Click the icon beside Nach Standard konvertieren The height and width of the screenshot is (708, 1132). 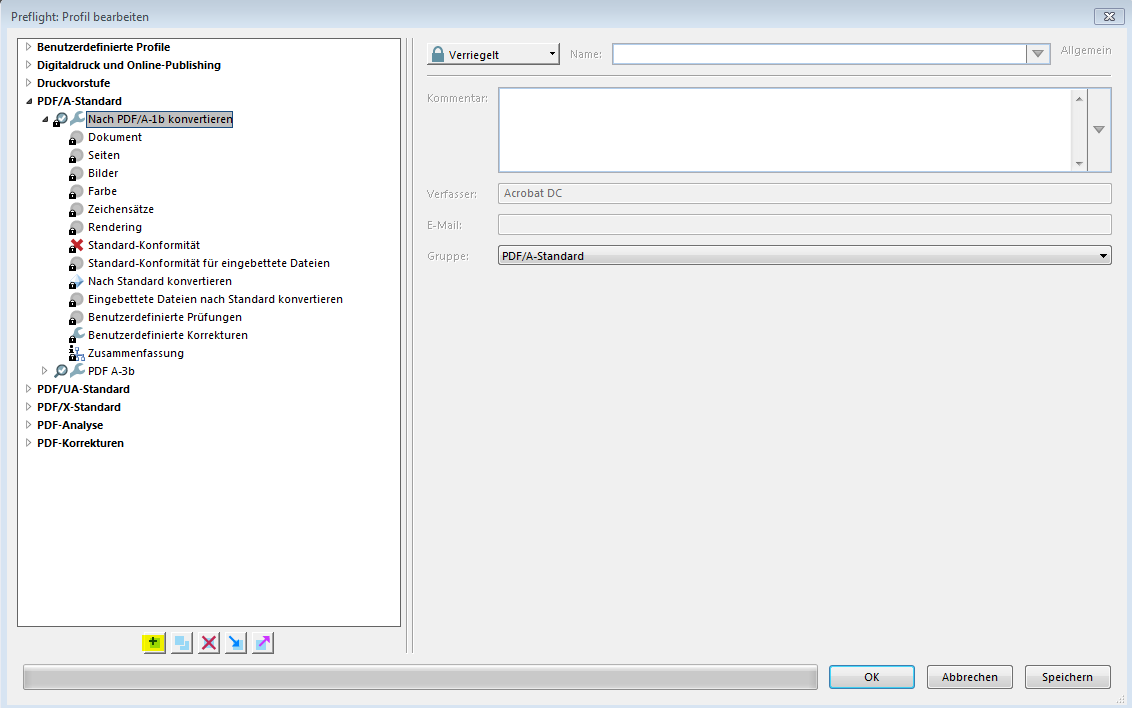tap(76, 281)
